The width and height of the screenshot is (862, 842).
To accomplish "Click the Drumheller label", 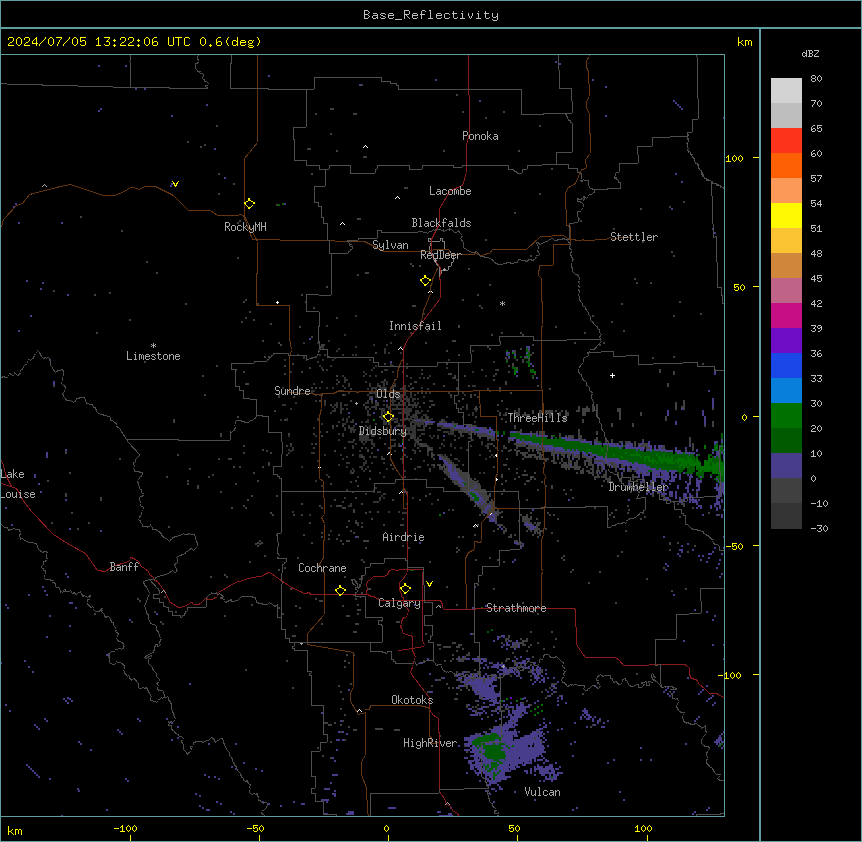I will (638, 487).
